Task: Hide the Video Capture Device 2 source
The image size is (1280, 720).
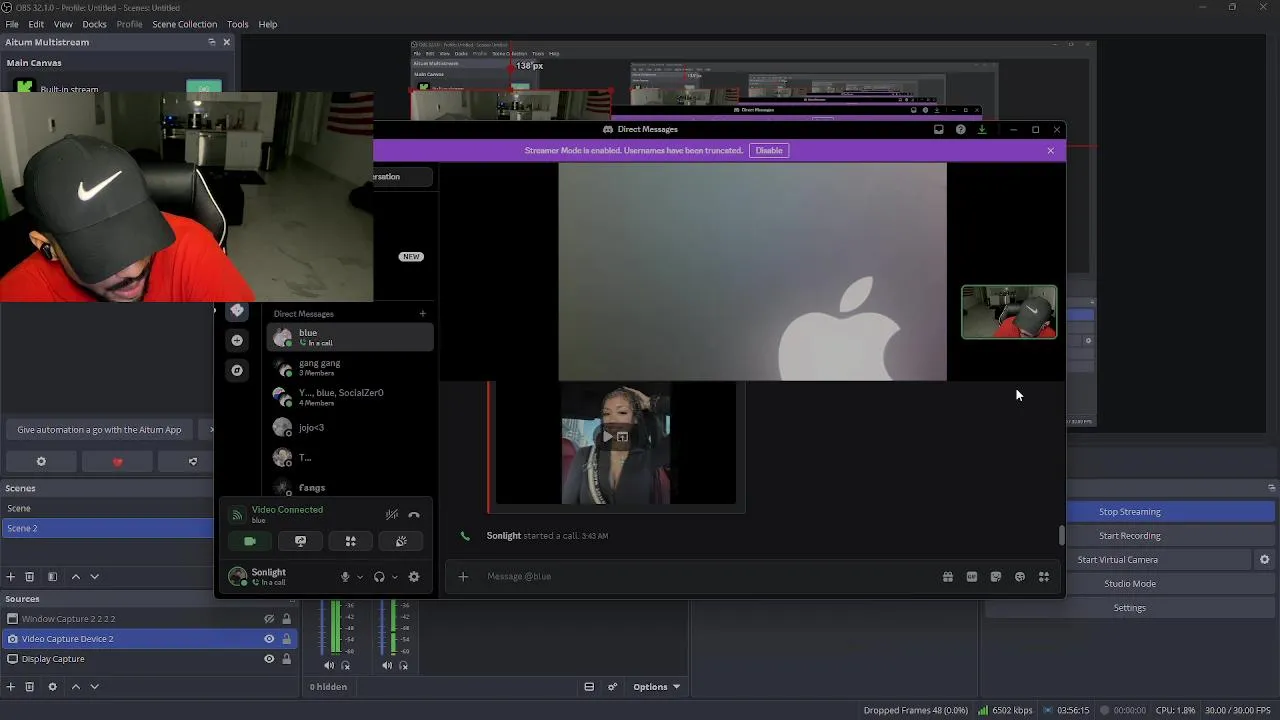Action: pyautogui.click(x=269, y=639)
